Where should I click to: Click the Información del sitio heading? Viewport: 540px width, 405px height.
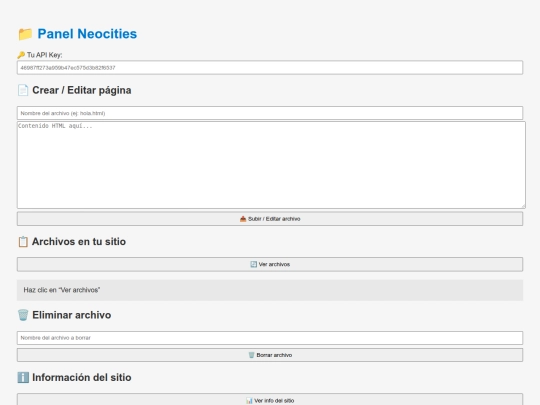[x=82, y=377]
